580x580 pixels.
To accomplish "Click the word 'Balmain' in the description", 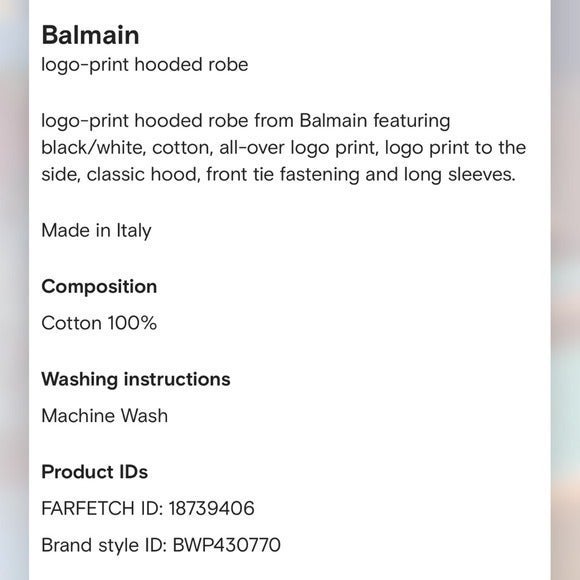I will coord(333,121).
